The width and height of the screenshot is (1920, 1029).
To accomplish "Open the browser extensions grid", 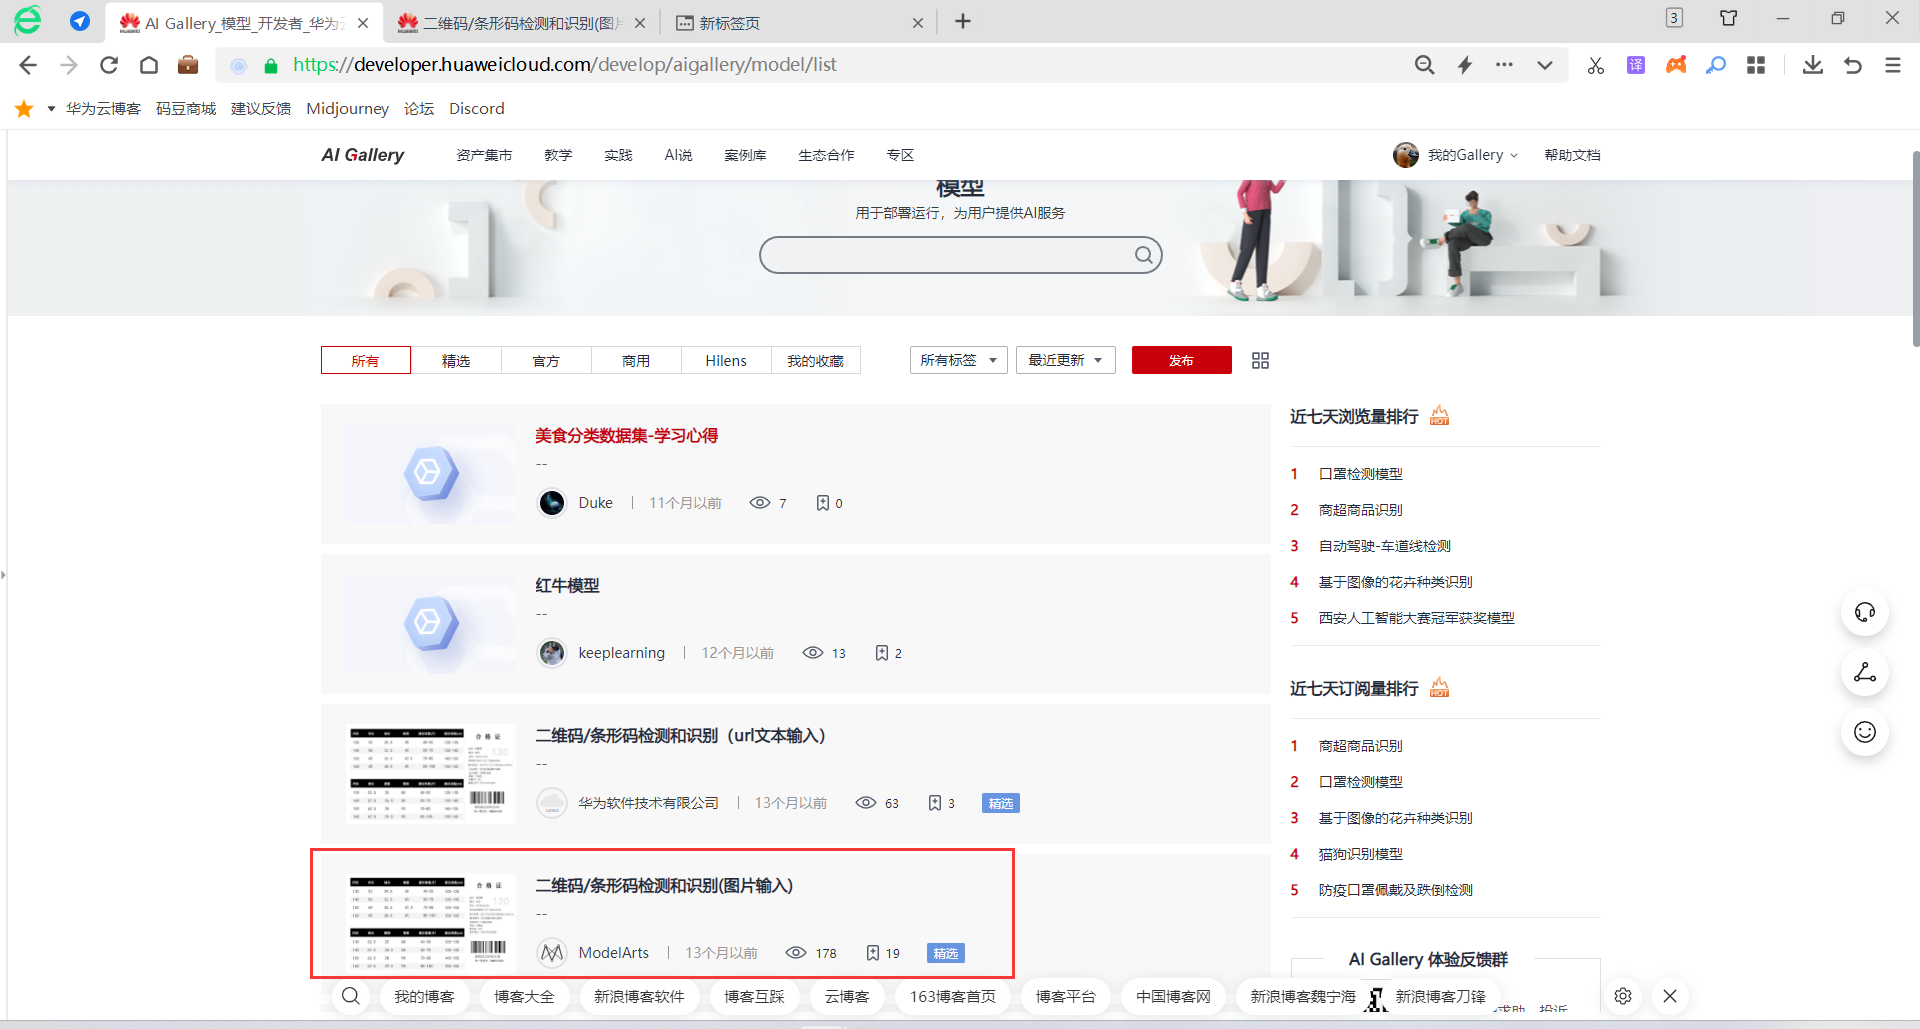I will (1756, 65).
